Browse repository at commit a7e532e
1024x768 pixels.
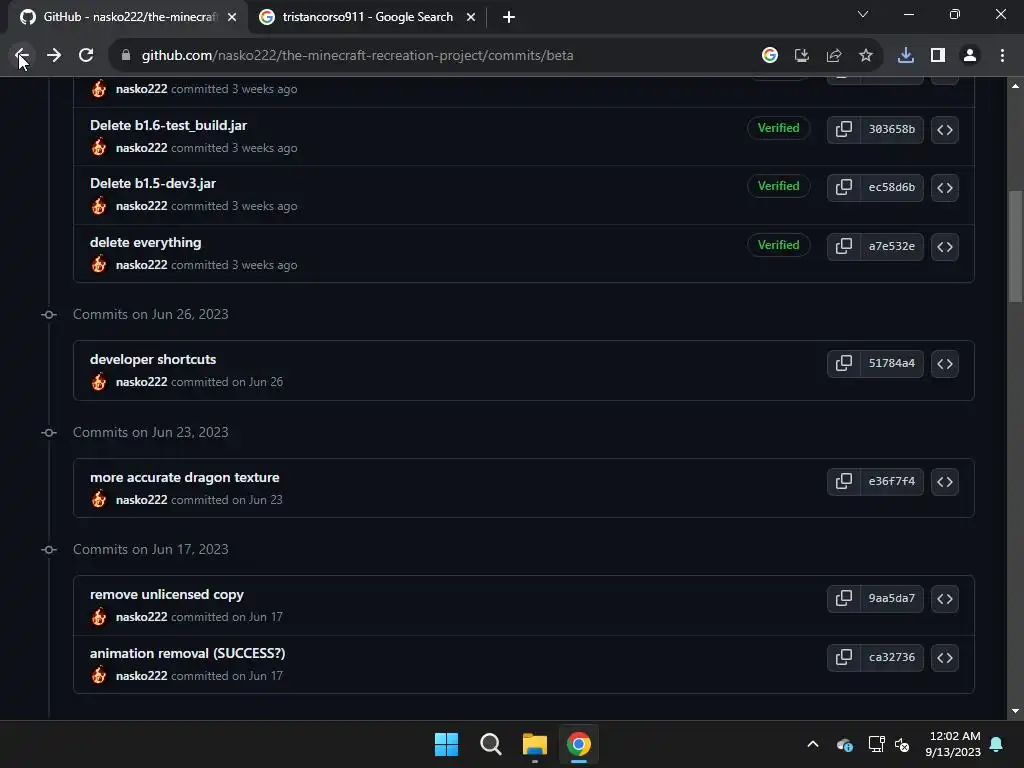944,247
